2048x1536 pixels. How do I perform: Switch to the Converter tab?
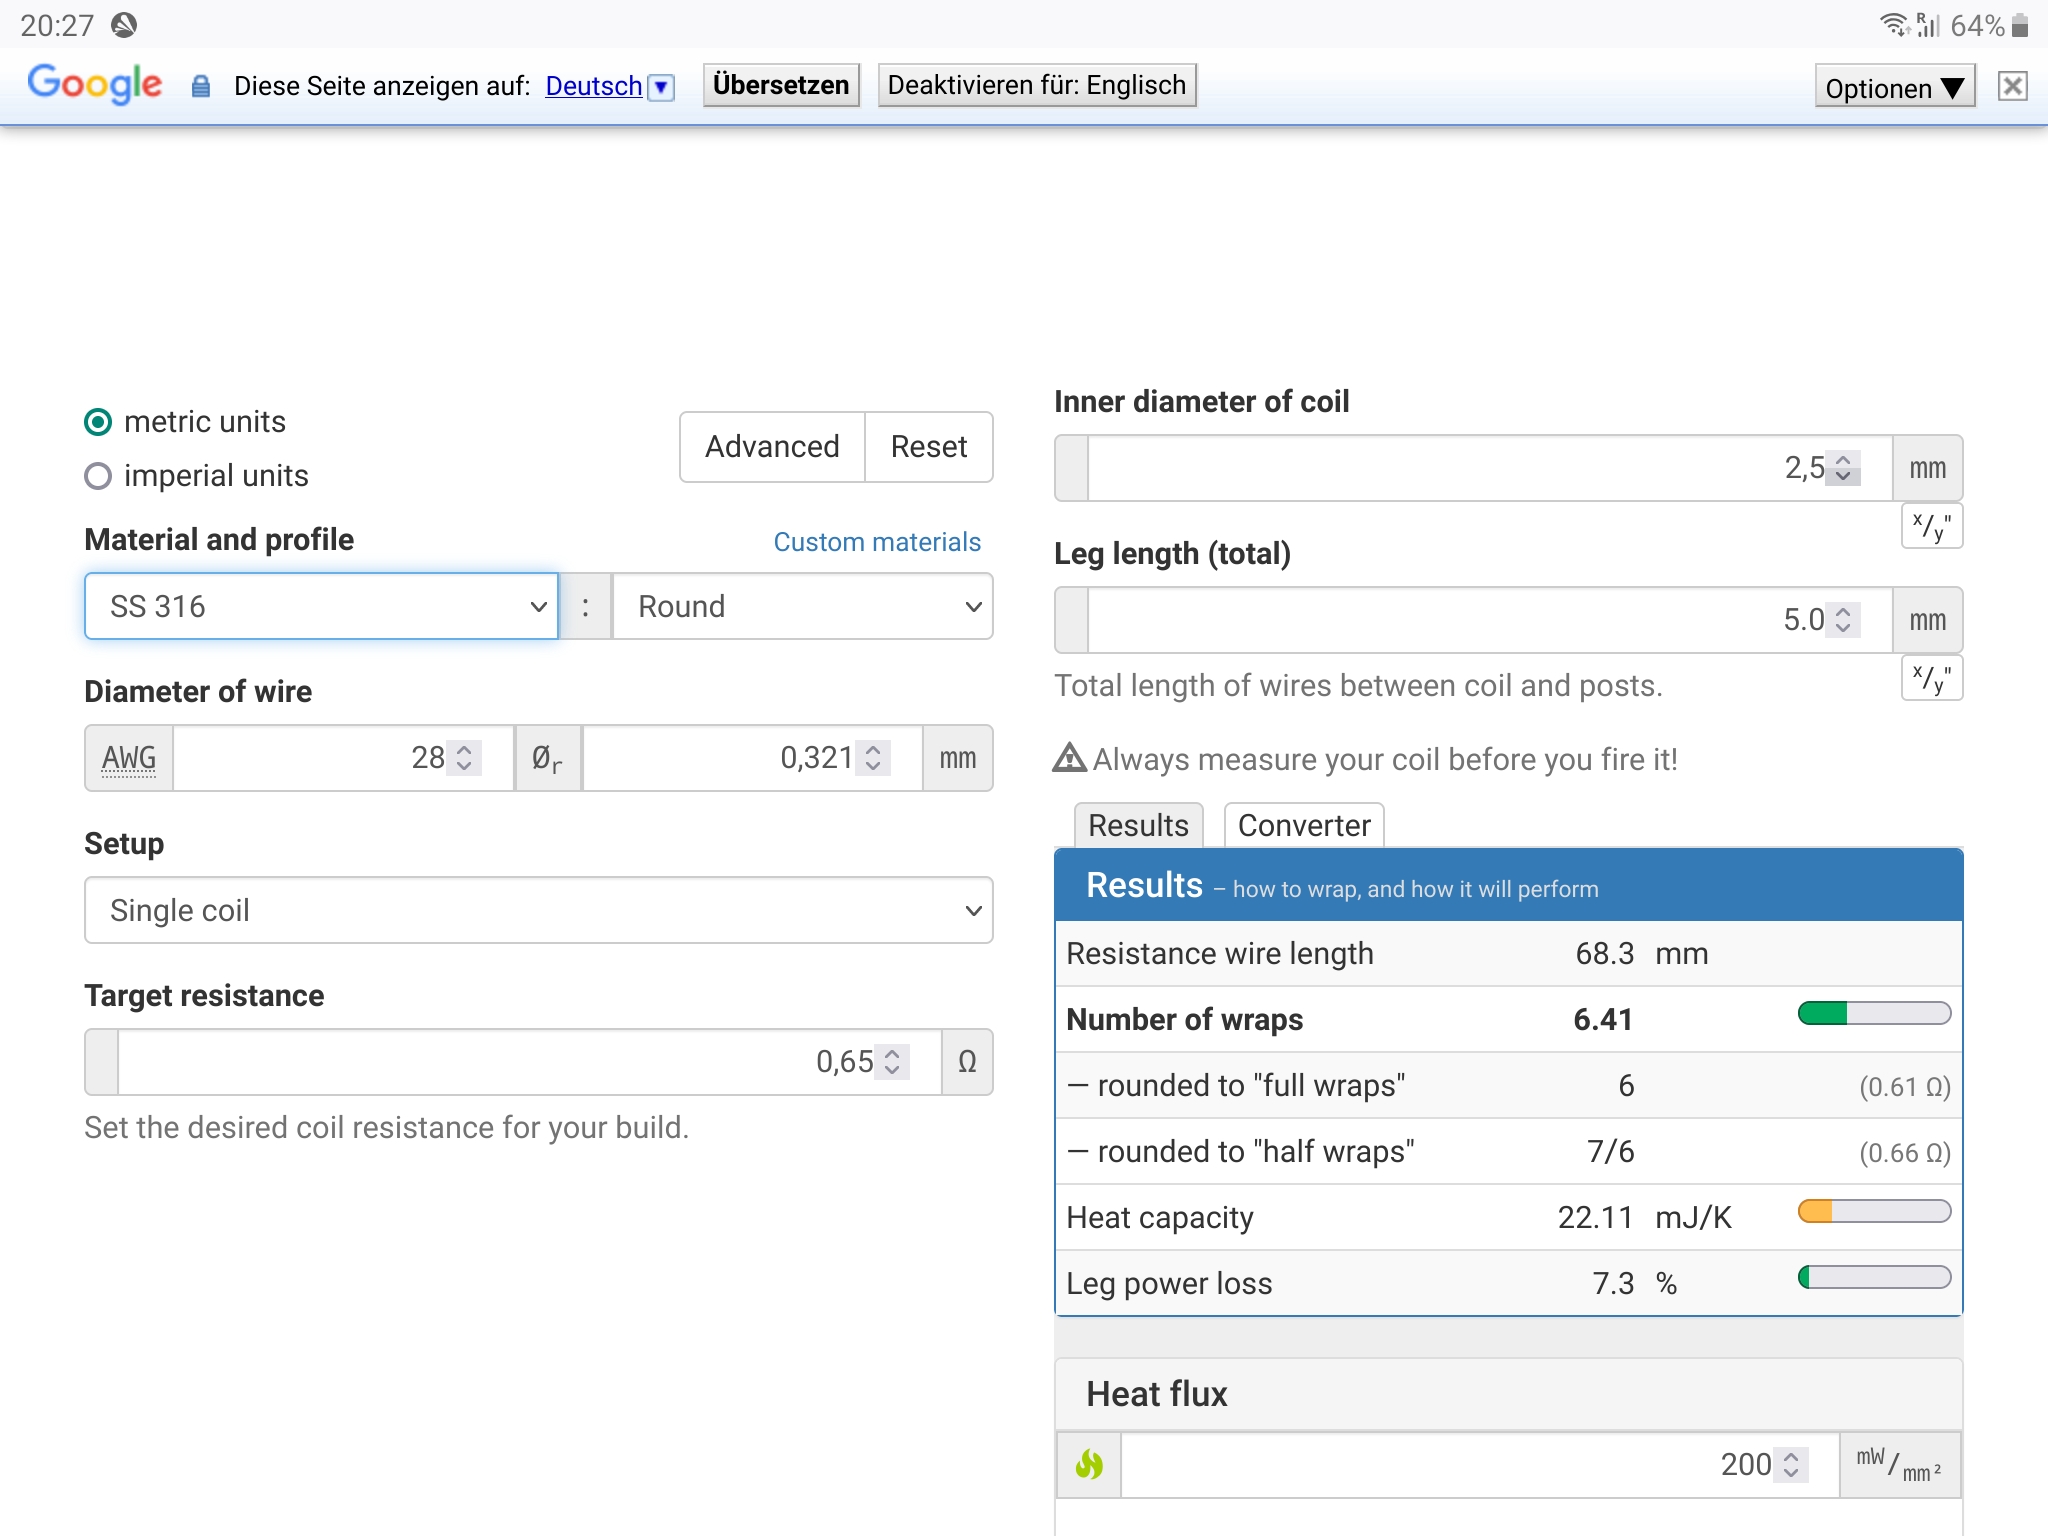[1303, 826]
